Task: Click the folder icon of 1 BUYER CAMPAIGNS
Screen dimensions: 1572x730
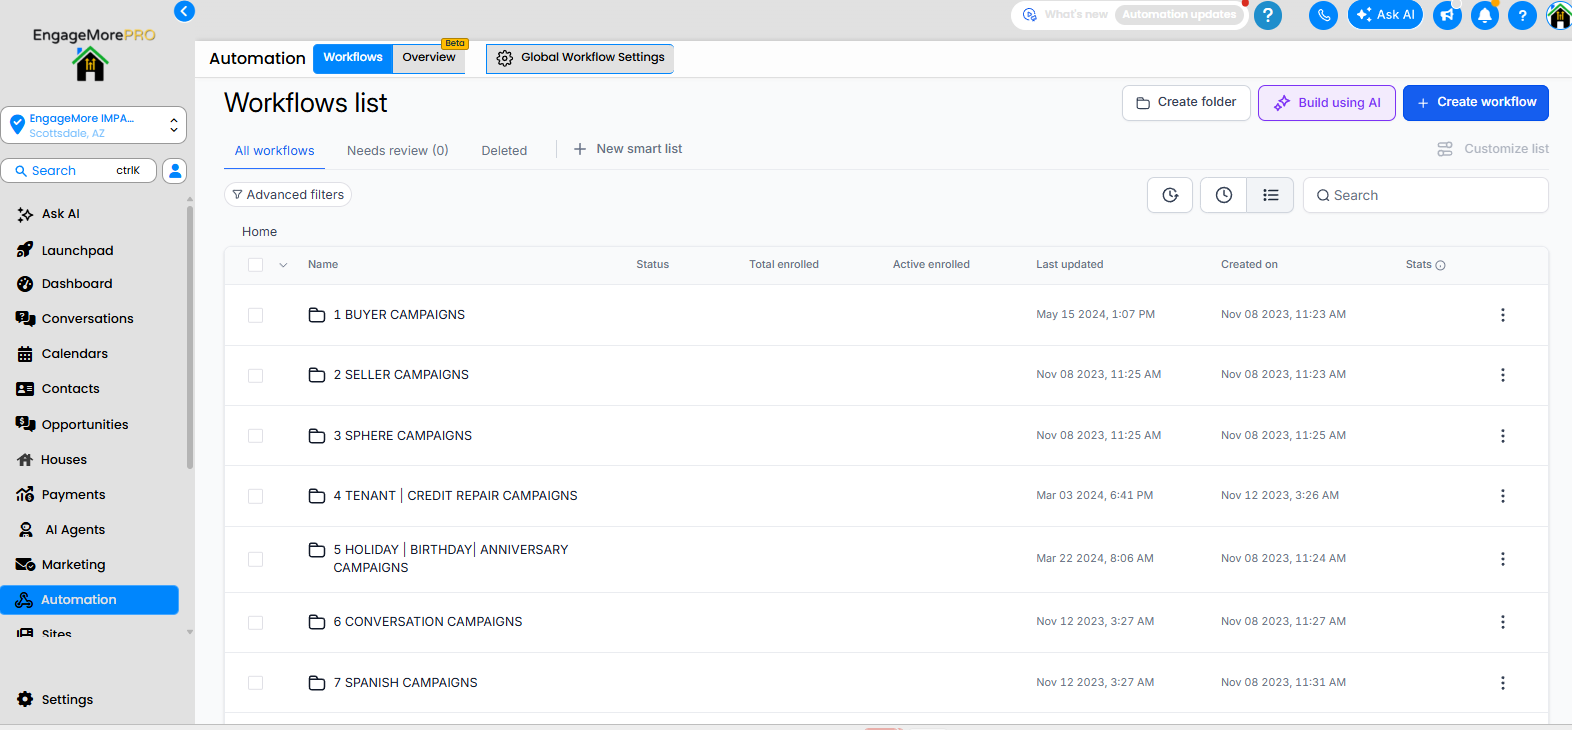Action: [317, 315]
